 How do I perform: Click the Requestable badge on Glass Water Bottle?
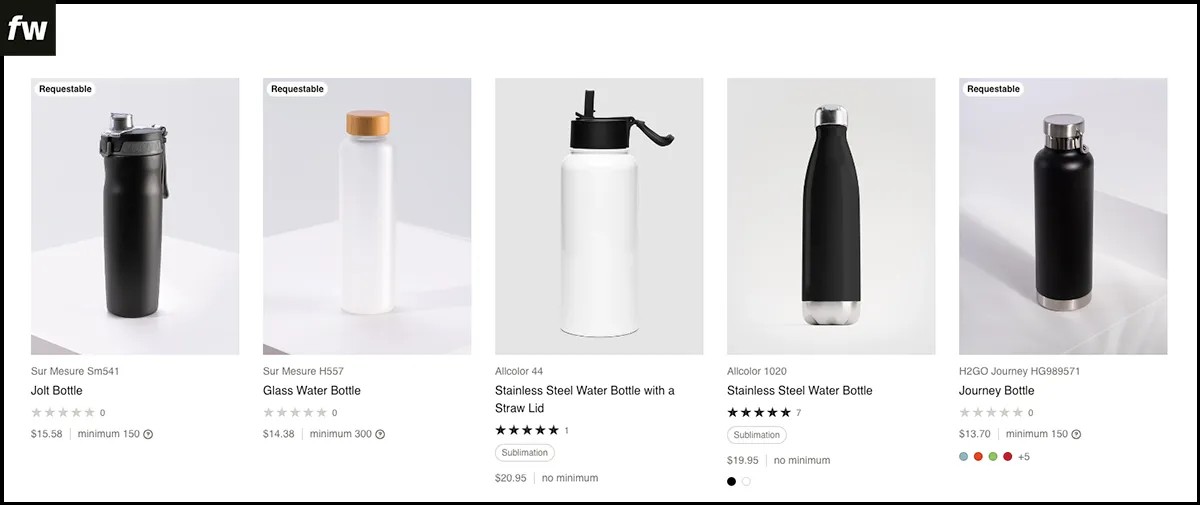pyautogui.click(x=297, y=89)
